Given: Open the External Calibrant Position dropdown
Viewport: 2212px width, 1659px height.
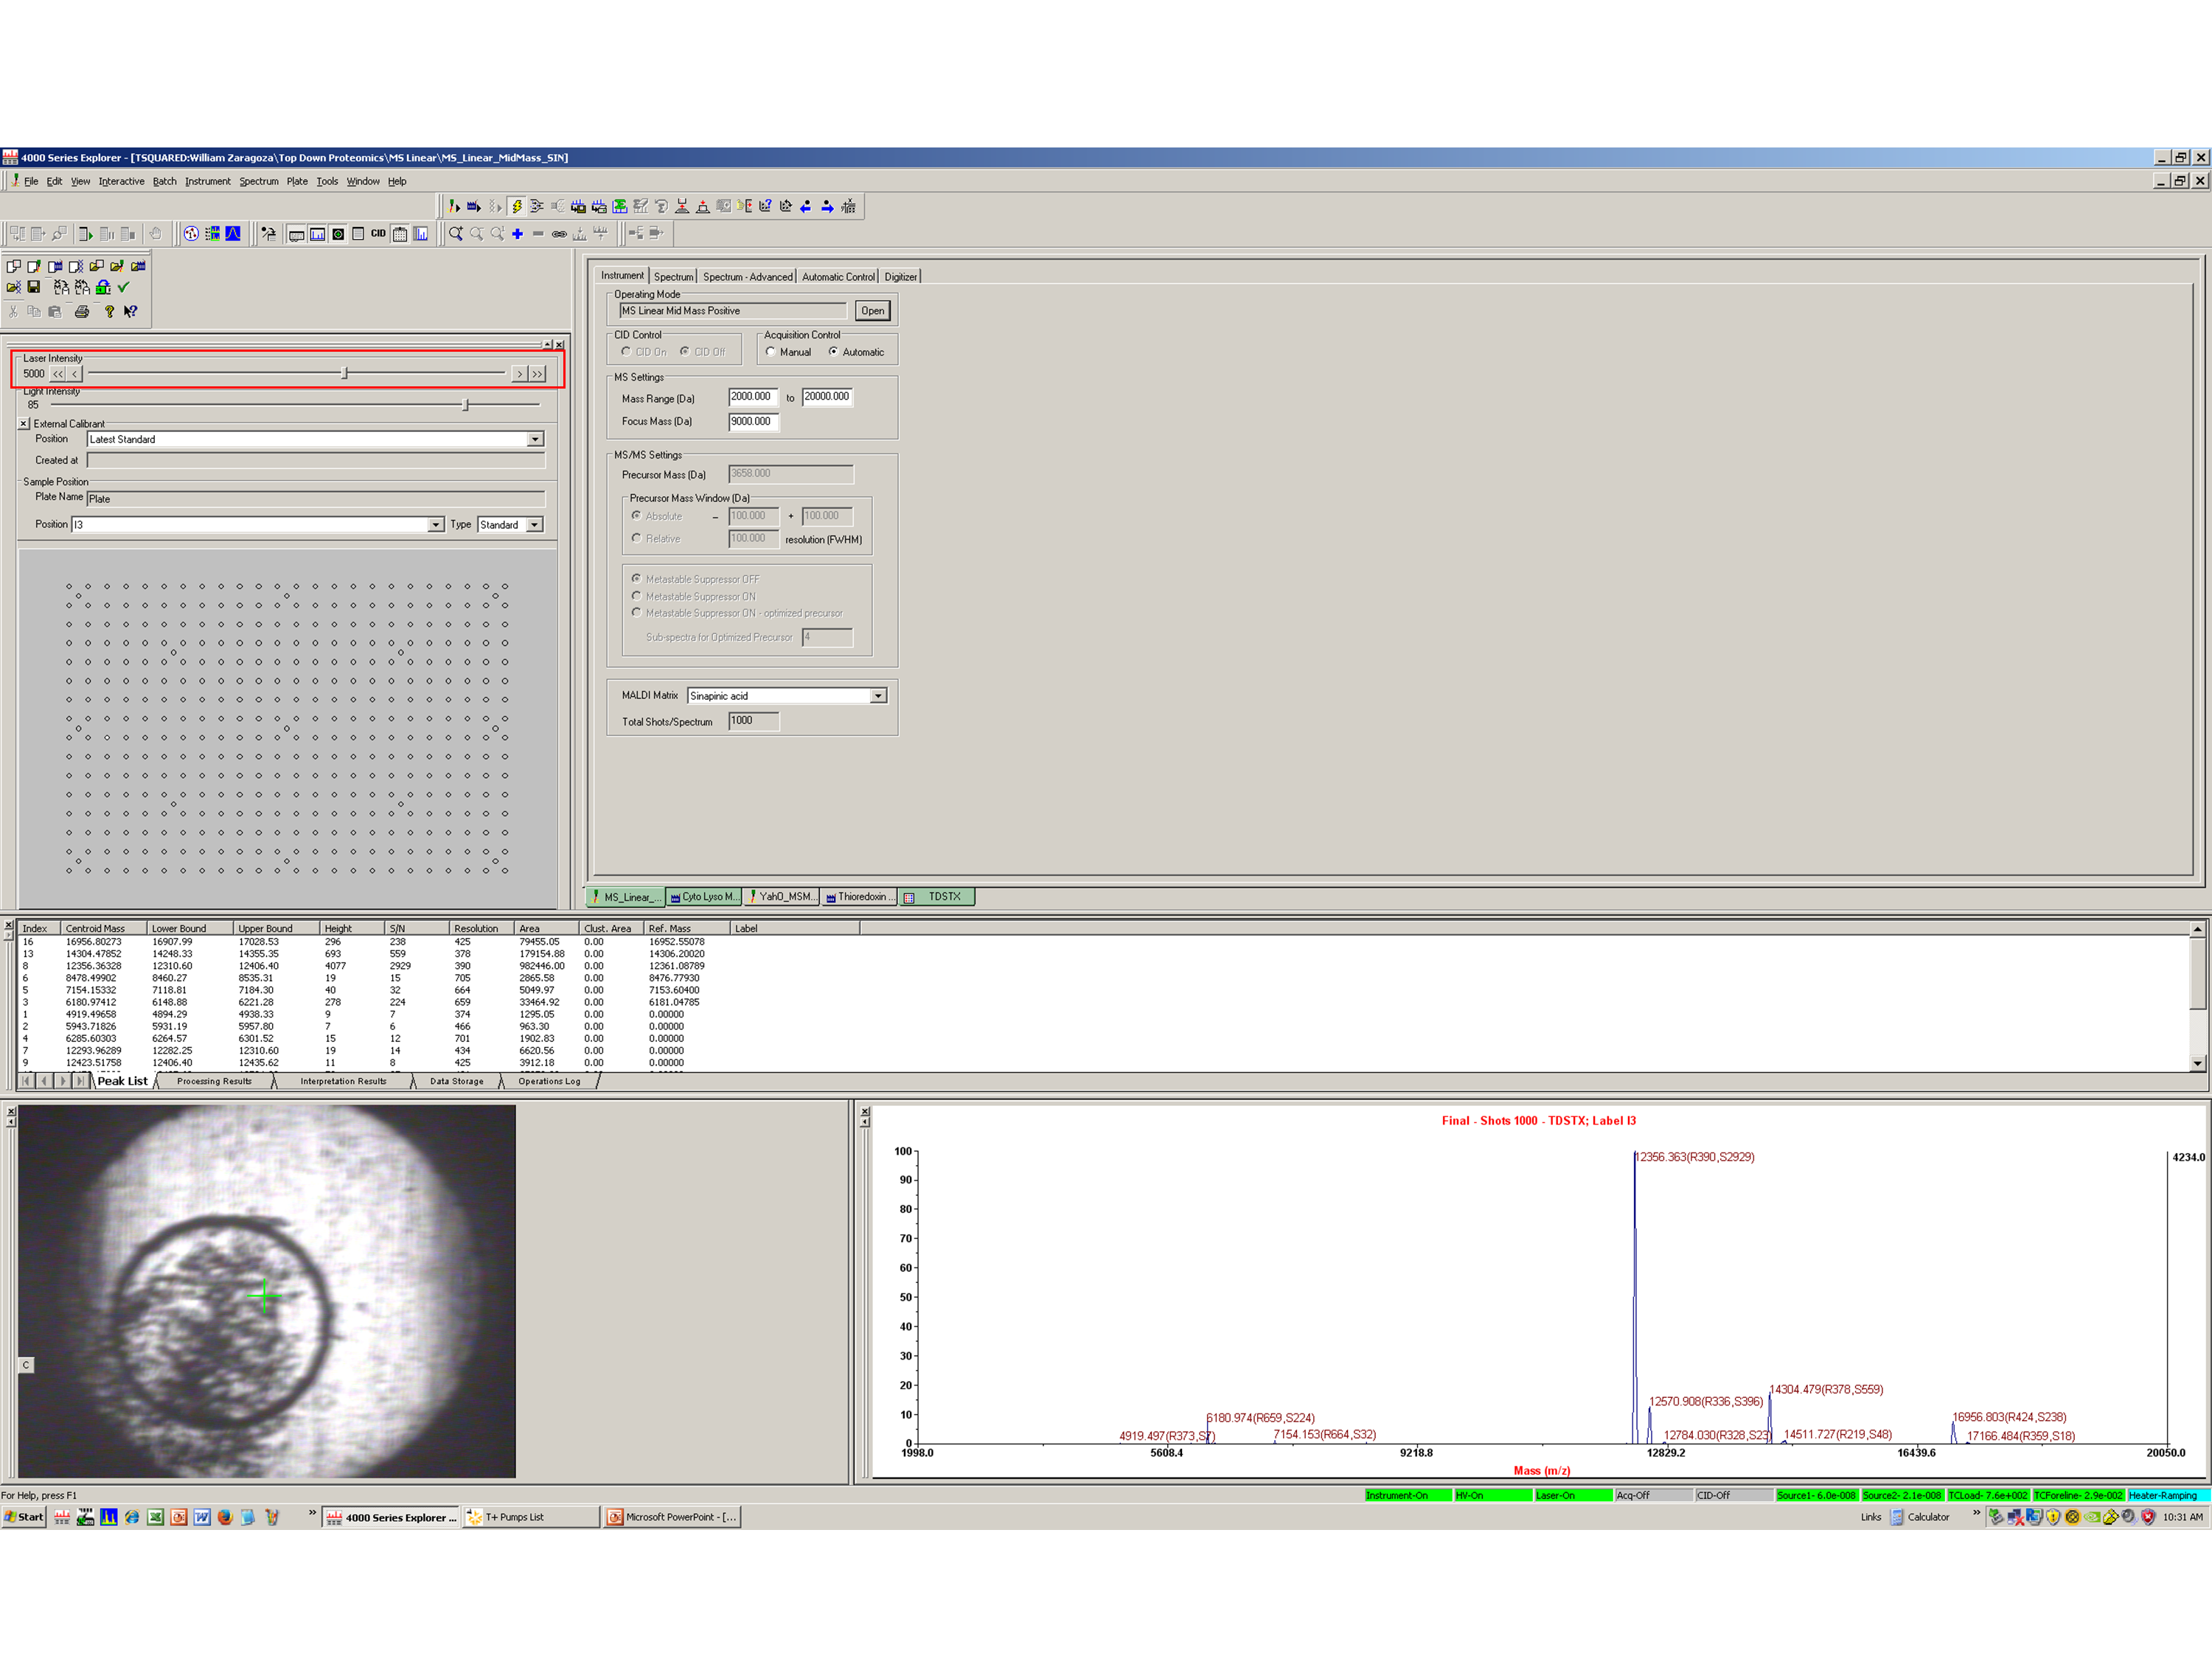Looking at the screenshot, I should coord(535,439).
